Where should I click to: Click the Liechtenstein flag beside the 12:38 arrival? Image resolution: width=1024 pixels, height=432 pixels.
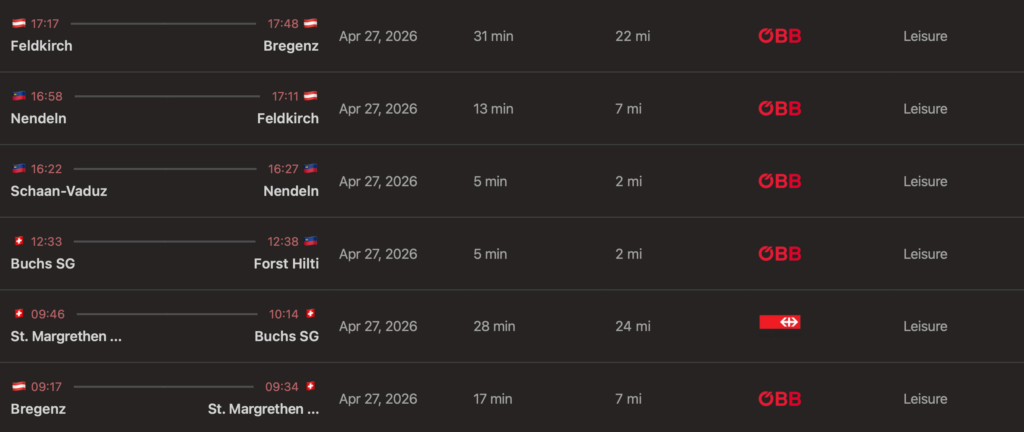[311, 241]
